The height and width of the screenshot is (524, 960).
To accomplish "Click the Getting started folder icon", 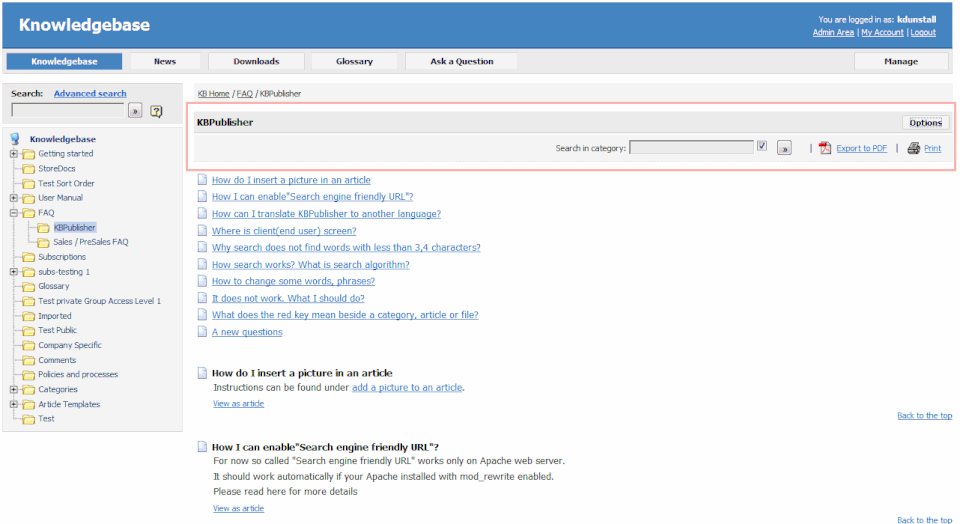I will [28, 154].
